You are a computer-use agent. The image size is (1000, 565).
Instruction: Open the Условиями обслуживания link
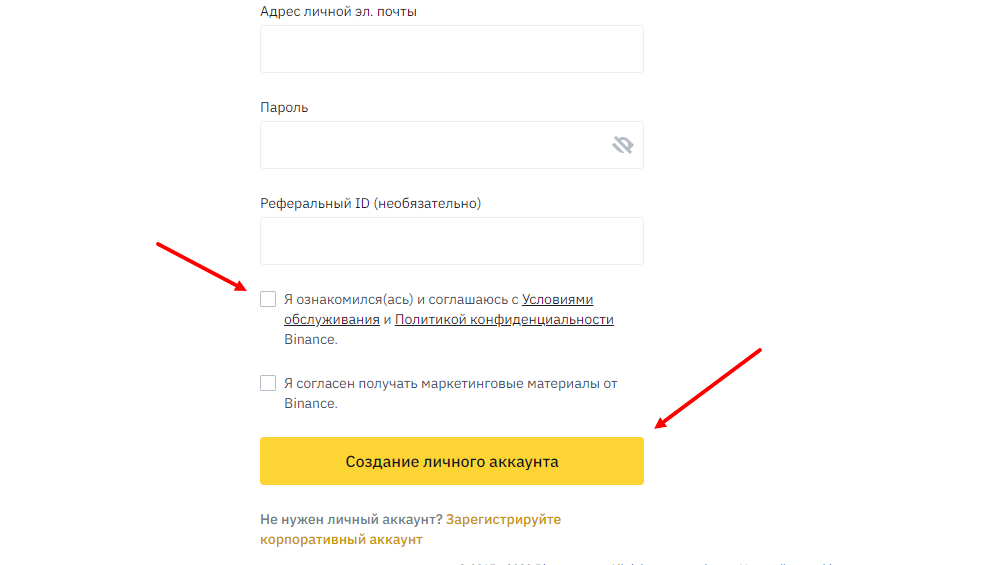click(x=557, y=299)
